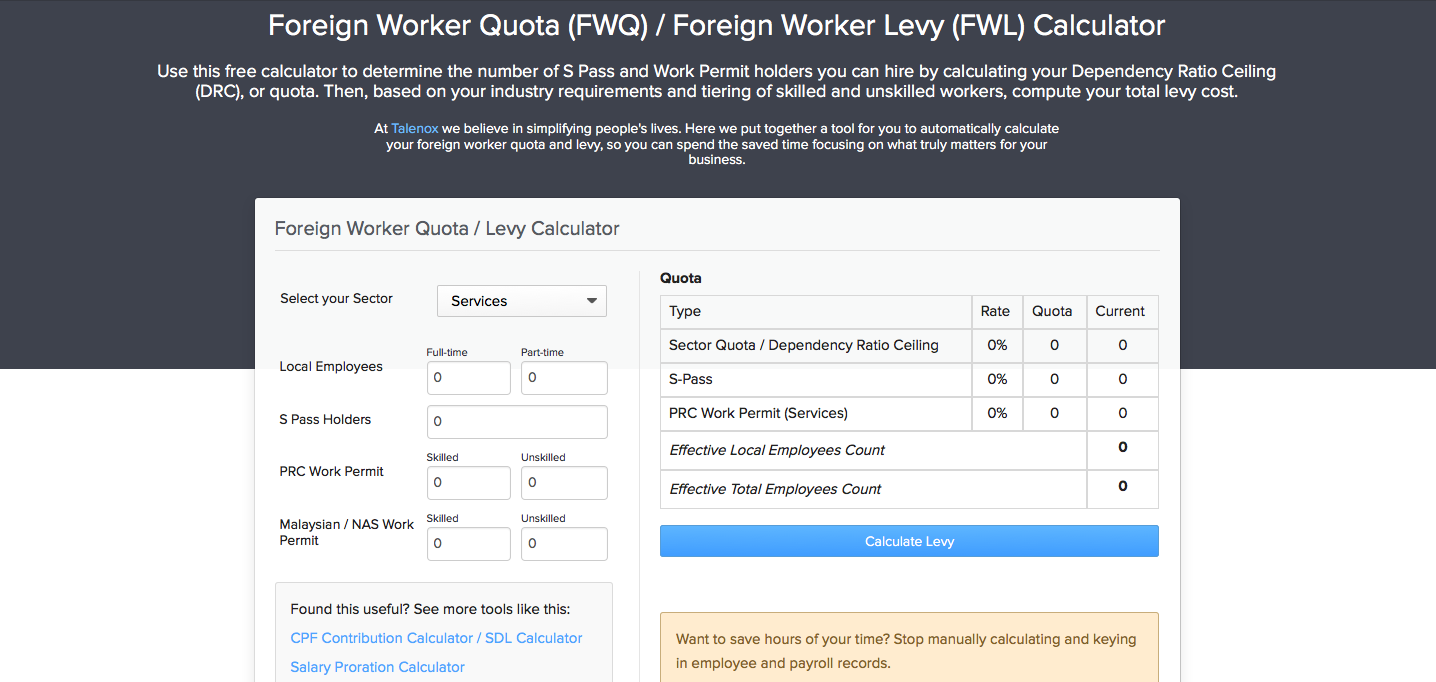Click the Skilled PRC Work Permit field

point(468,482)
